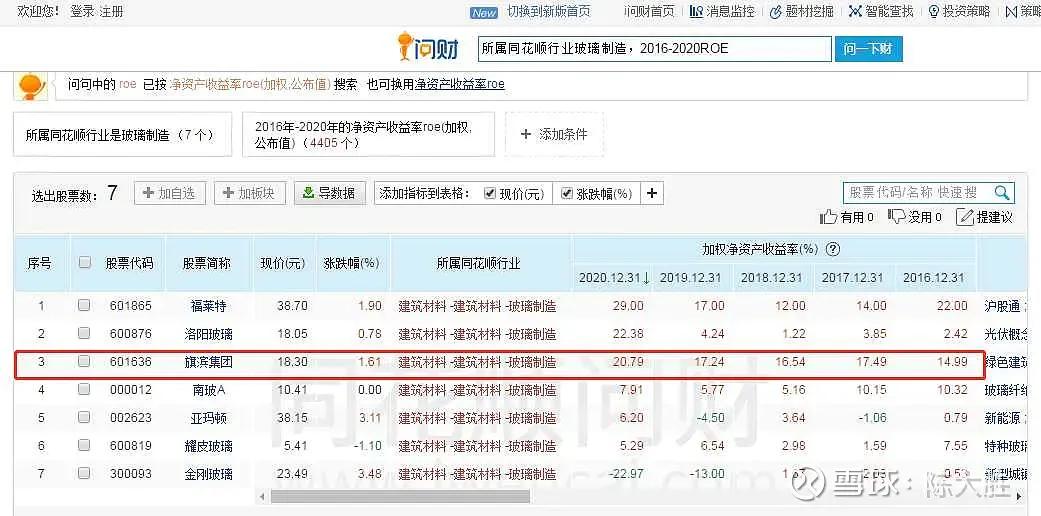Sort by 现价(元) column header
1041x516 pixels.
click(283, 264)
